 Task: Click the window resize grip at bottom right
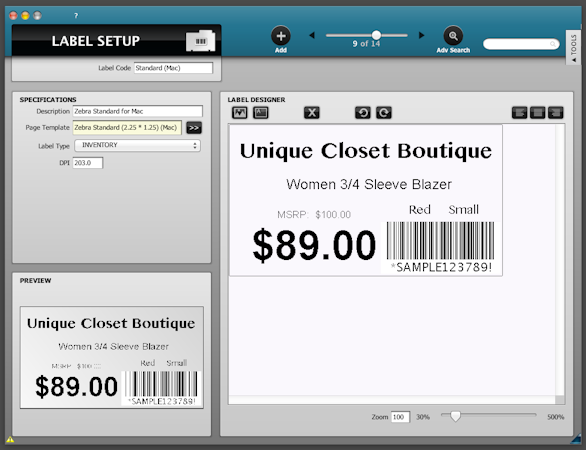coord(577,438)
